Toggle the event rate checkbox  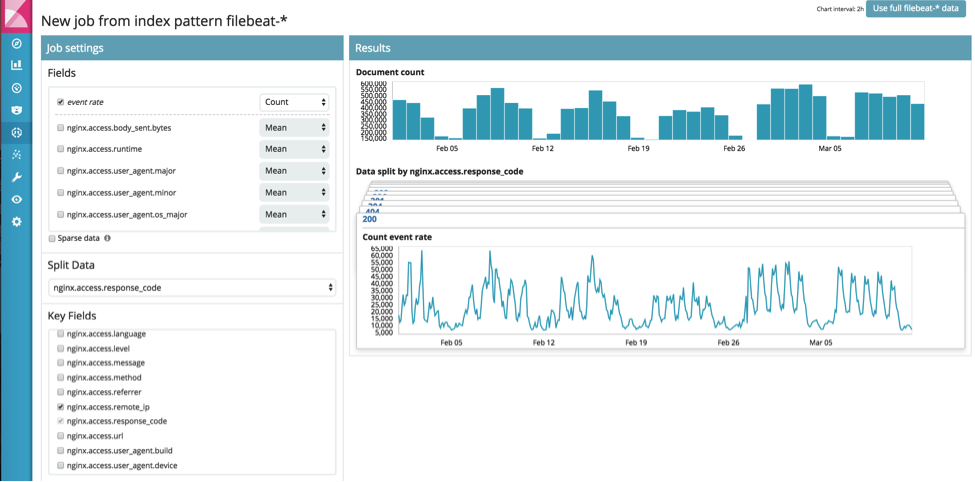click(60, 102)
